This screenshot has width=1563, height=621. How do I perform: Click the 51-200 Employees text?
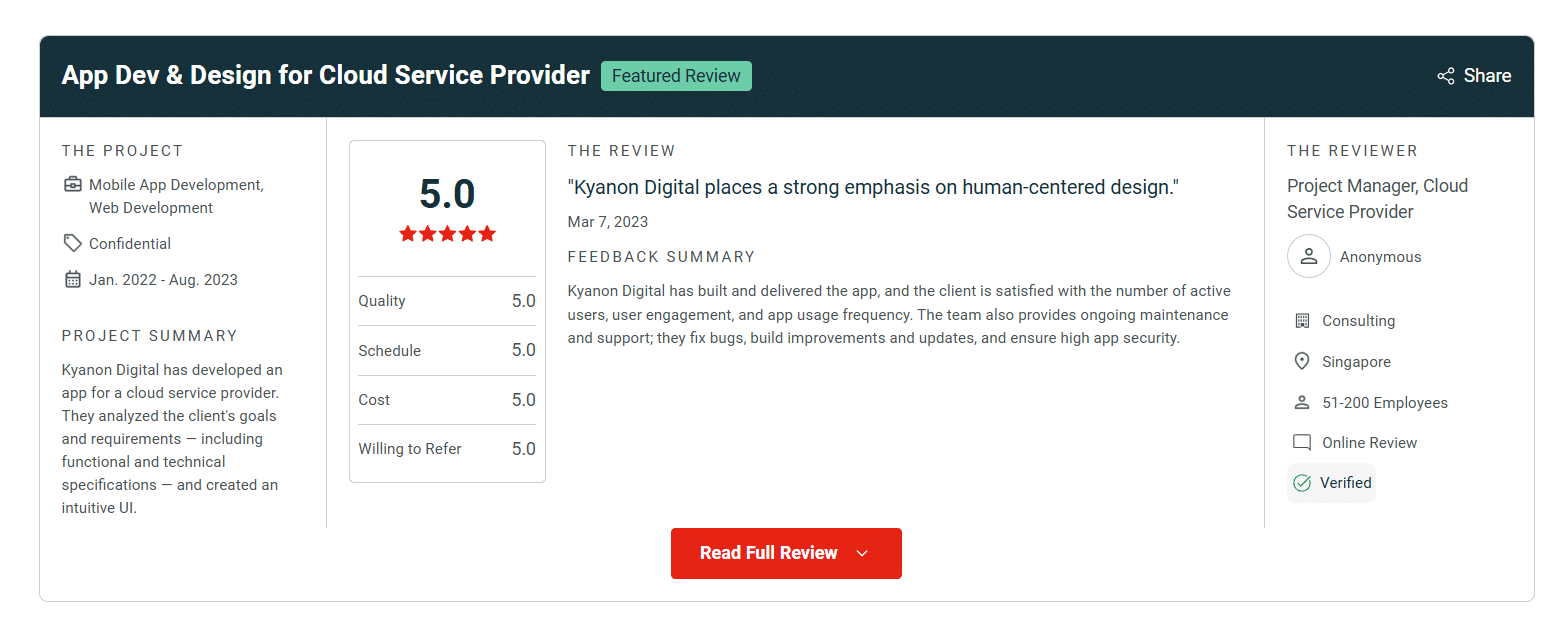1385,403
